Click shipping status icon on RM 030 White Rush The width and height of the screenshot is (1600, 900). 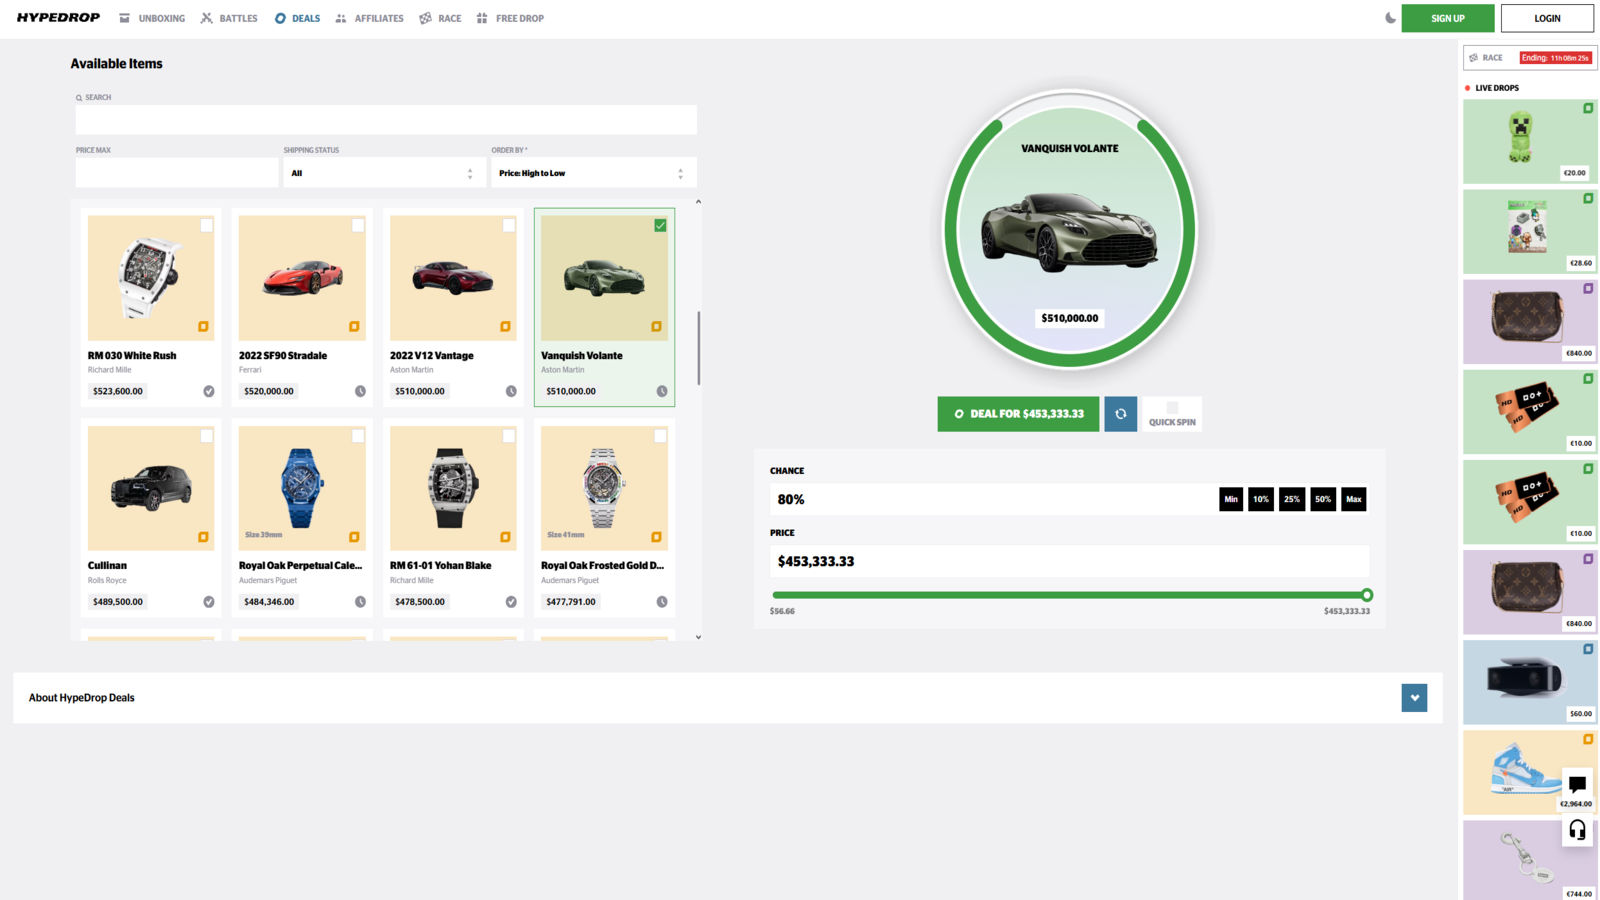point(209,391)
